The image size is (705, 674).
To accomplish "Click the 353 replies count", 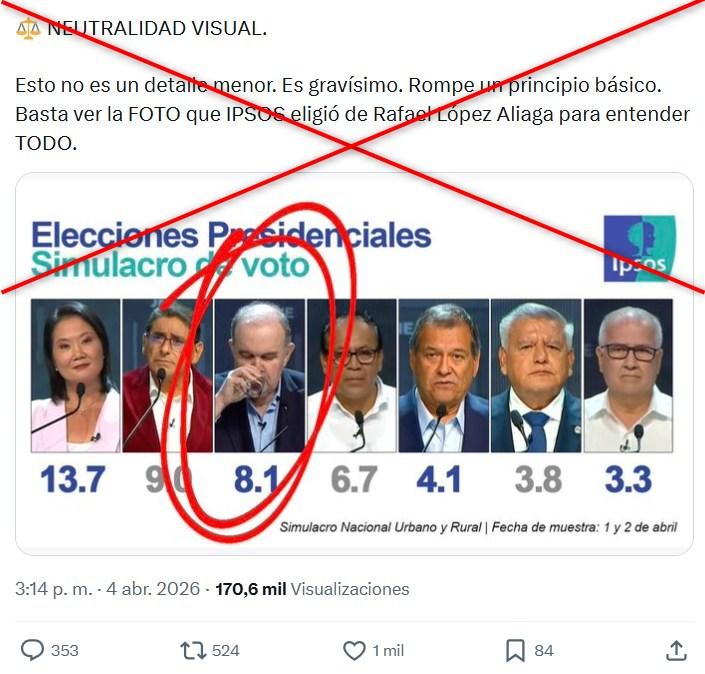I will pyautogui.click(x=65, y=651).
